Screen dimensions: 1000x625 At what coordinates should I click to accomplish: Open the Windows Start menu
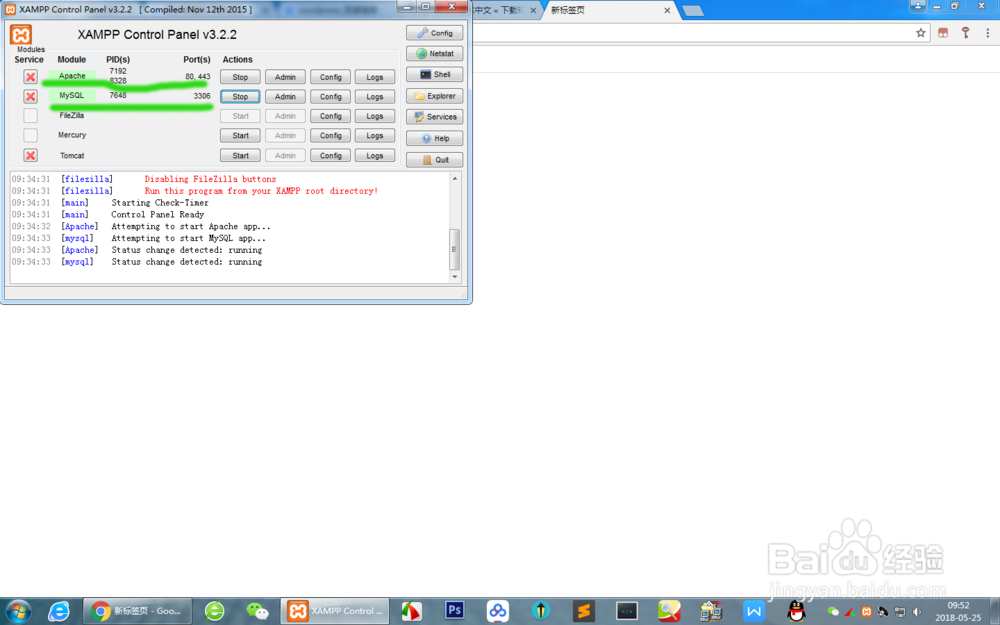pyautogui.click(x=18, y=611)
